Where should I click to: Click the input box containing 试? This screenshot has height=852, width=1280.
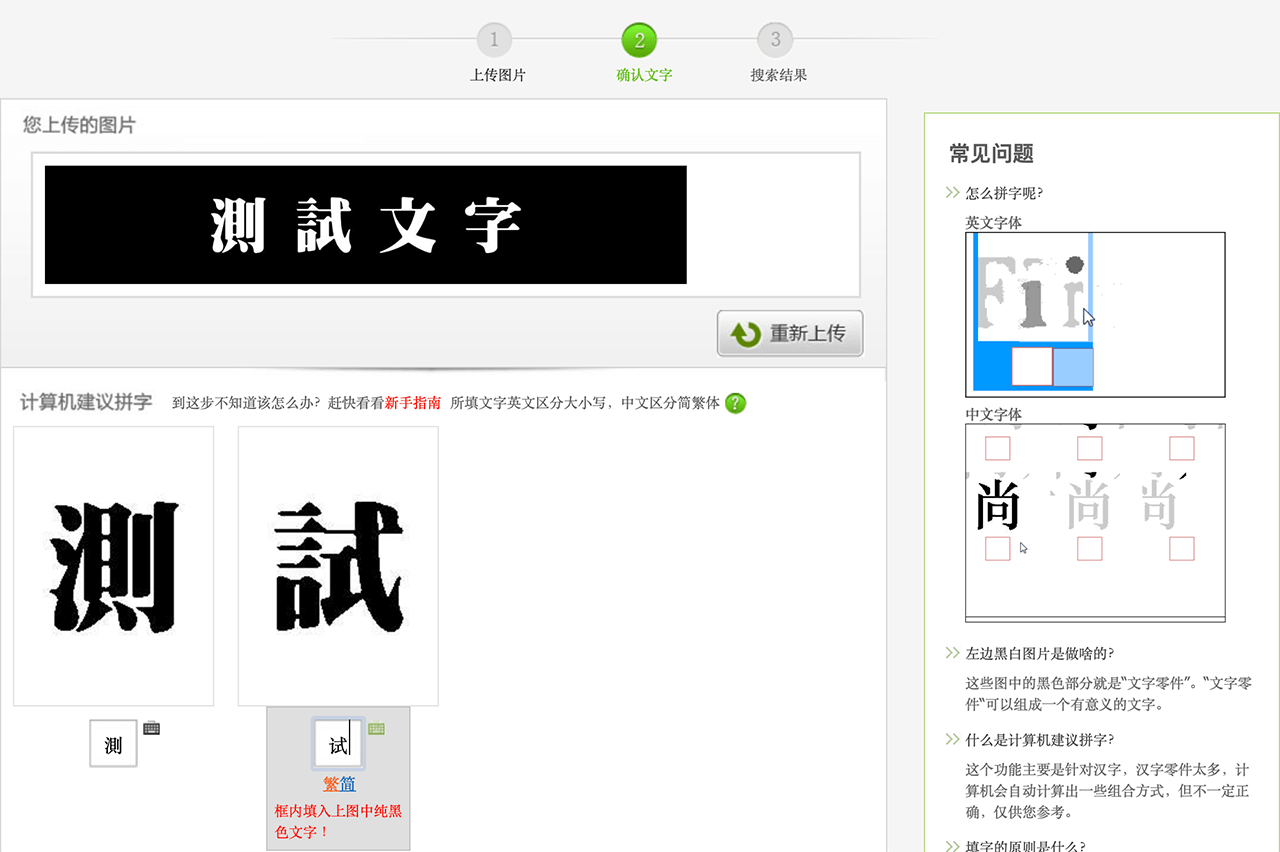[x=338, y=744]
